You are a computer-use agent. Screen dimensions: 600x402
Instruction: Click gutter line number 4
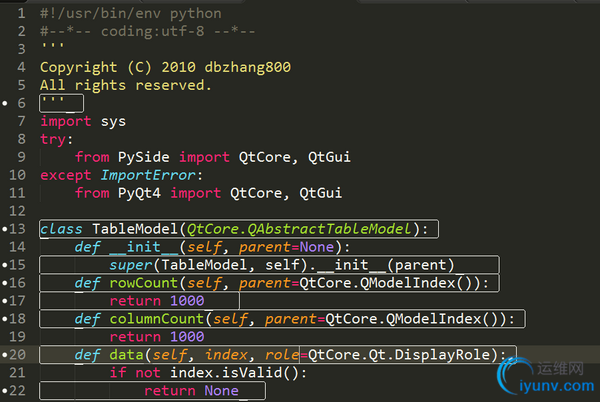pos(21,67)
